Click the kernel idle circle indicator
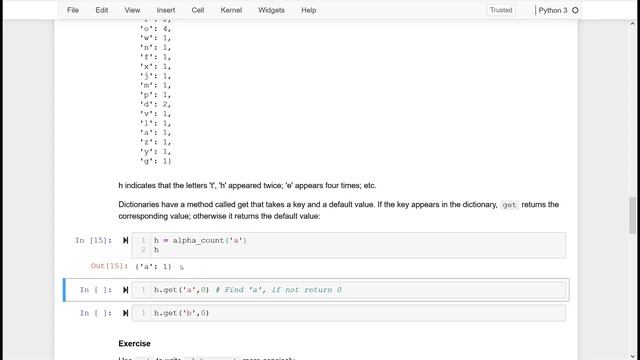Viewport: 640px width, 360px height. tap(575, 10)
